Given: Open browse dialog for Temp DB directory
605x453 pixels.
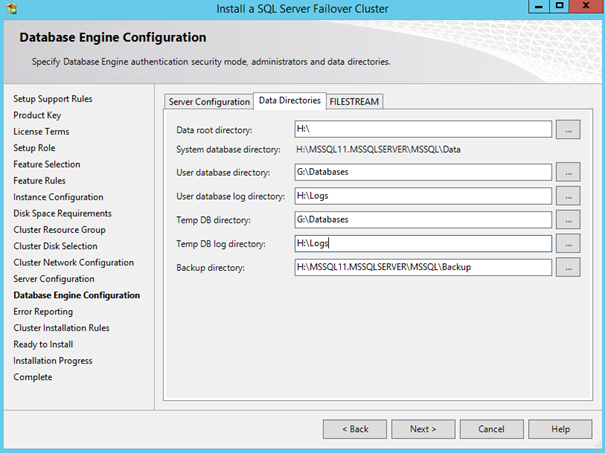Looking at the screenshot, I should pos(568,220).
